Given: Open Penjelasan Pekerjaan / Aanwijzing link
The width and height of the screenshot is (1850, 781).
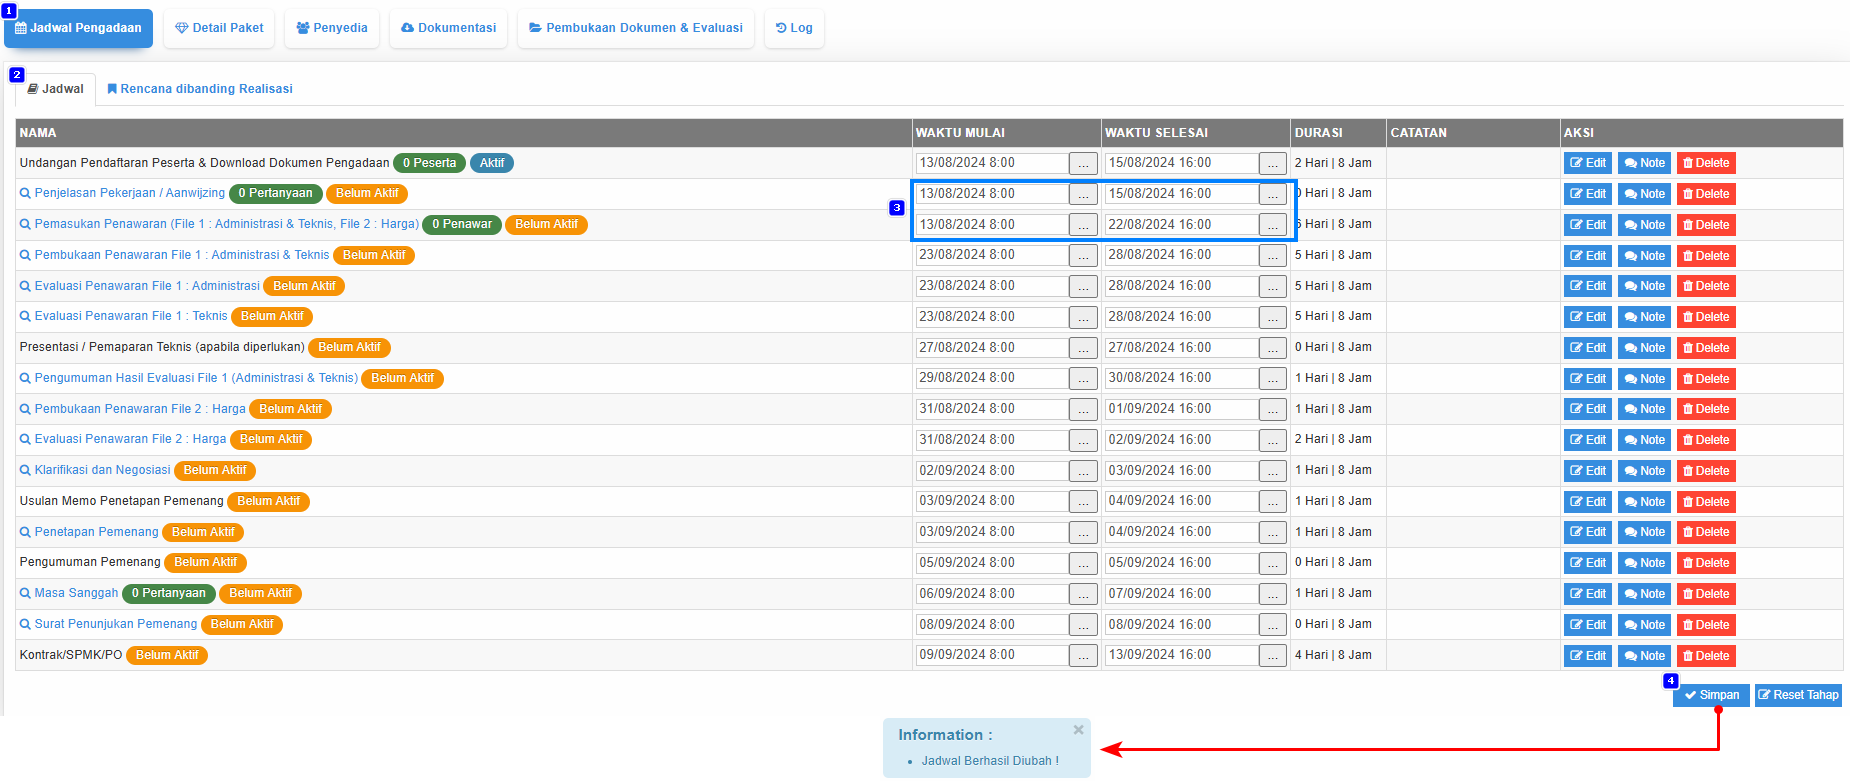Looking at the screenshot, I should pos(129,193).
